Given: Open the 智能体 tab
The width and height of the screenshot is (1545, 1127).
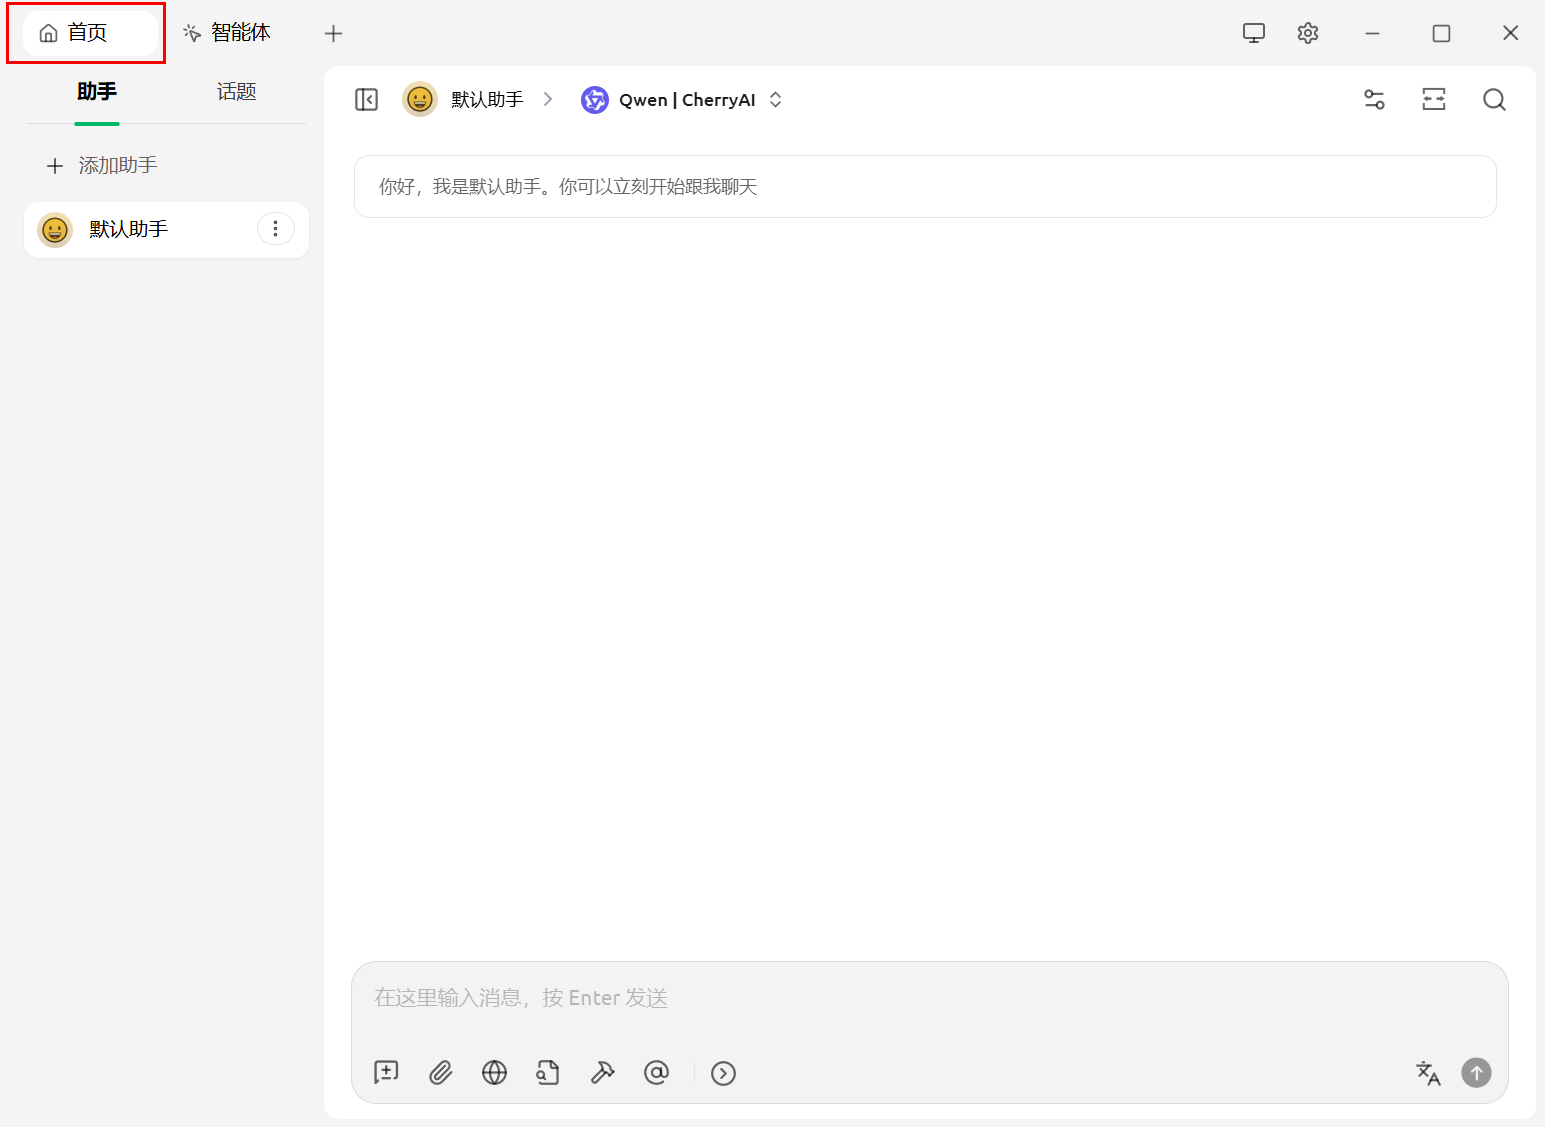Looking at the screenshot, I should [x=228, y=33].
